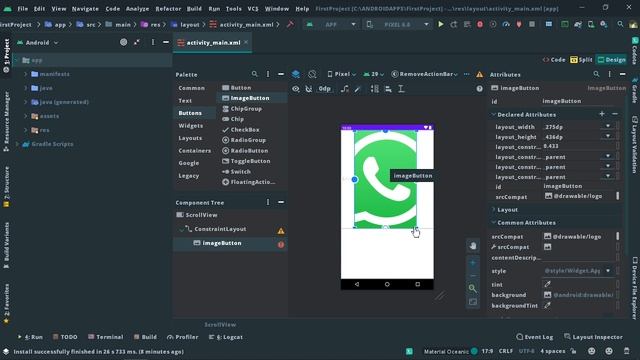Pick a backgroundTint color with eyedropper
This screenshot has height=360, width=640.
pos(548,305)
